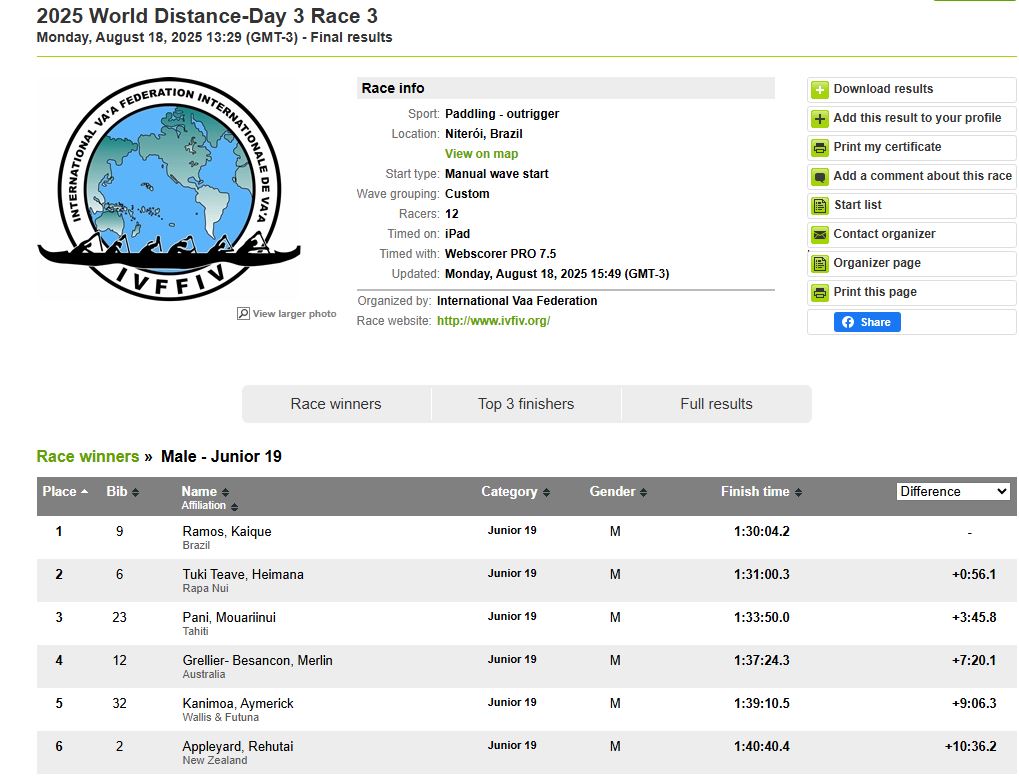Screen dimensions: 1019x776
Task: Open the View on map link
Action: coord(481,154)
